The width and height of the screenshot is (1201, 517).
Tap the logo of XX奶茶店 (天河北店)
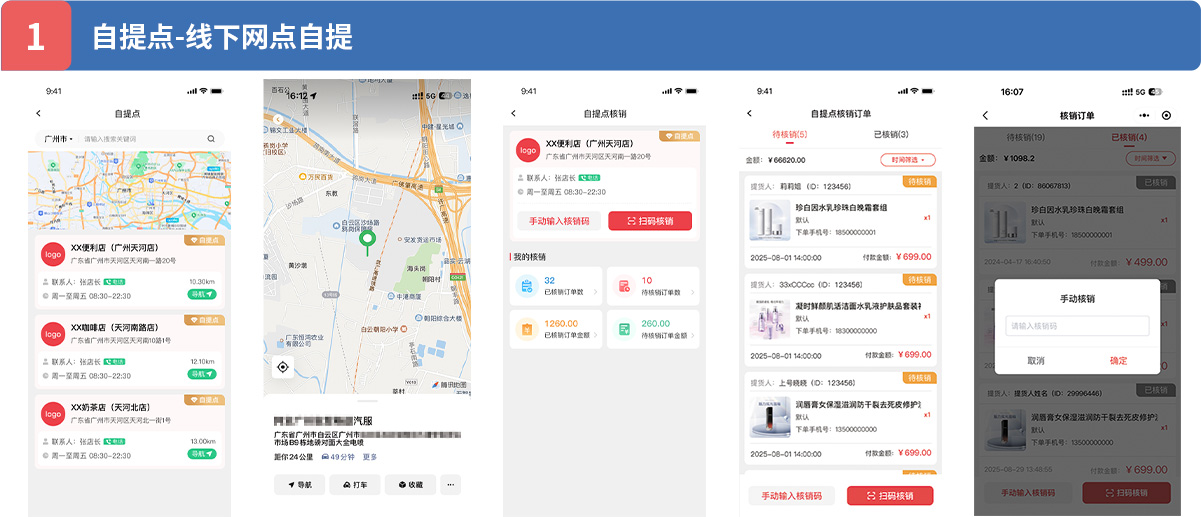(52, 414)
